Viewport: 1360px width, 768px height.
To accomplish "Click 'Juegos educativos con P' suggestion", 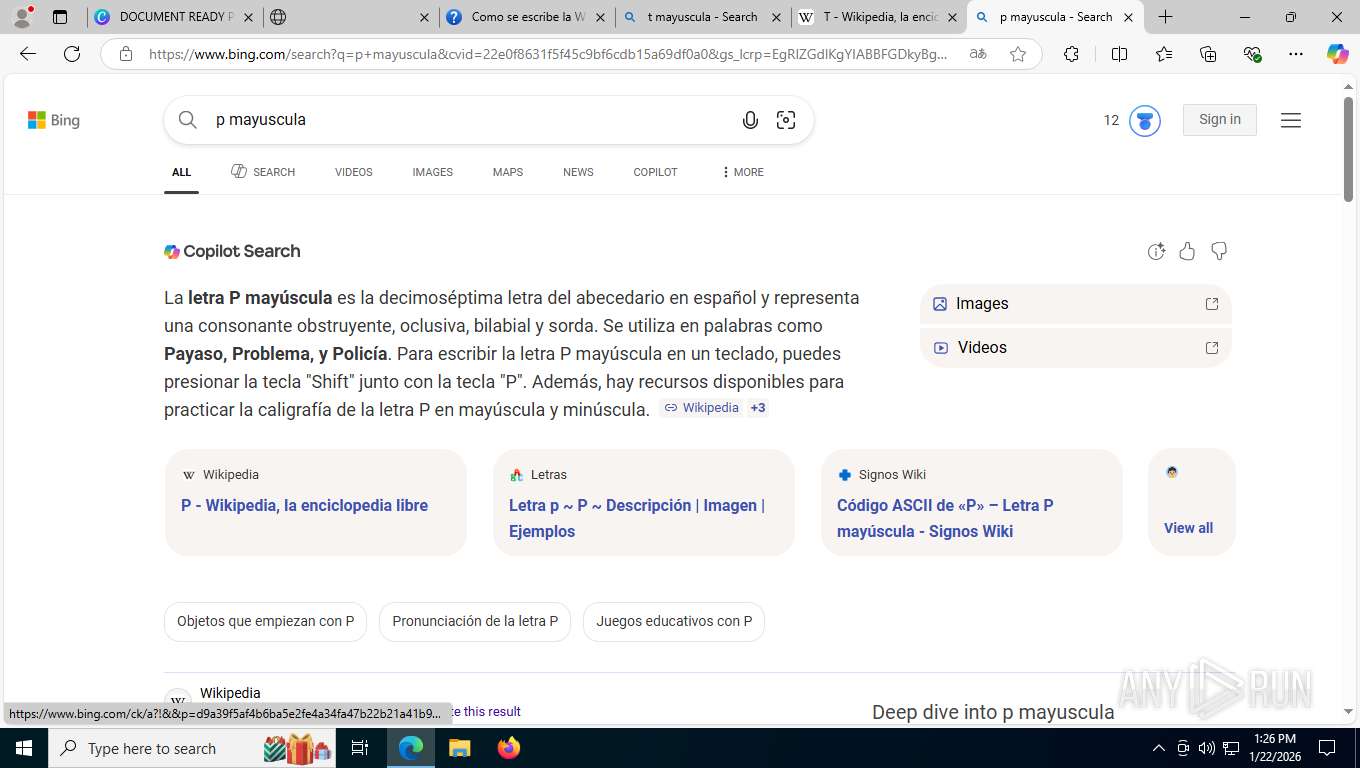I will (674, 621).
